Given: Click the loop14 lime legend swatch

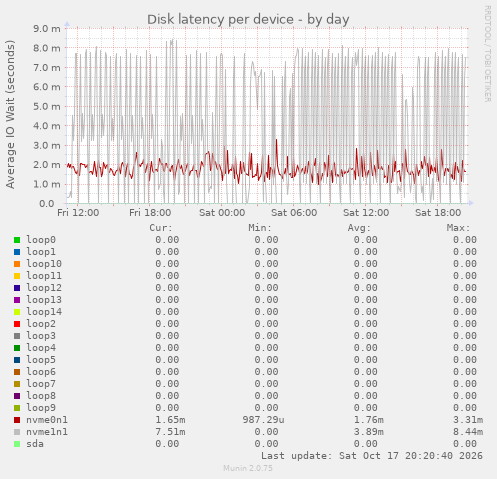Looking at the screenshot, I should [17, 312].
